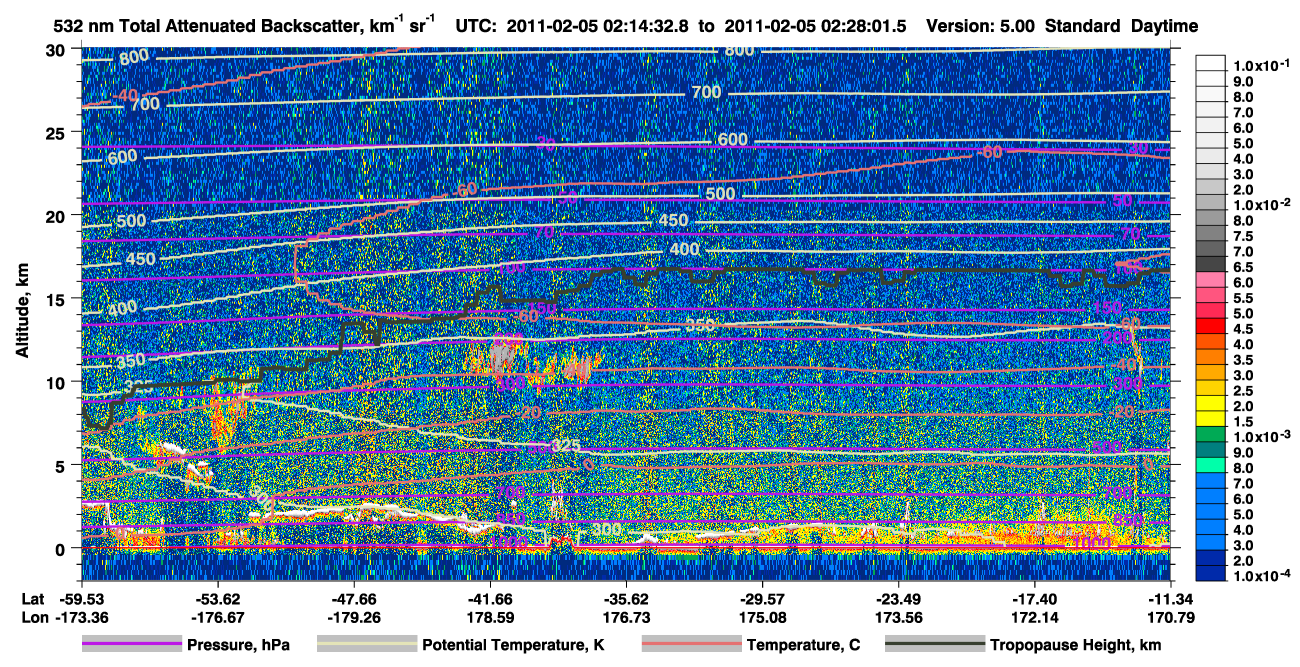Image resolution: width=1300 pixels, height=667 pixels.
Task: Select the altitude tick label 15
Action: (x=56, y=298)
